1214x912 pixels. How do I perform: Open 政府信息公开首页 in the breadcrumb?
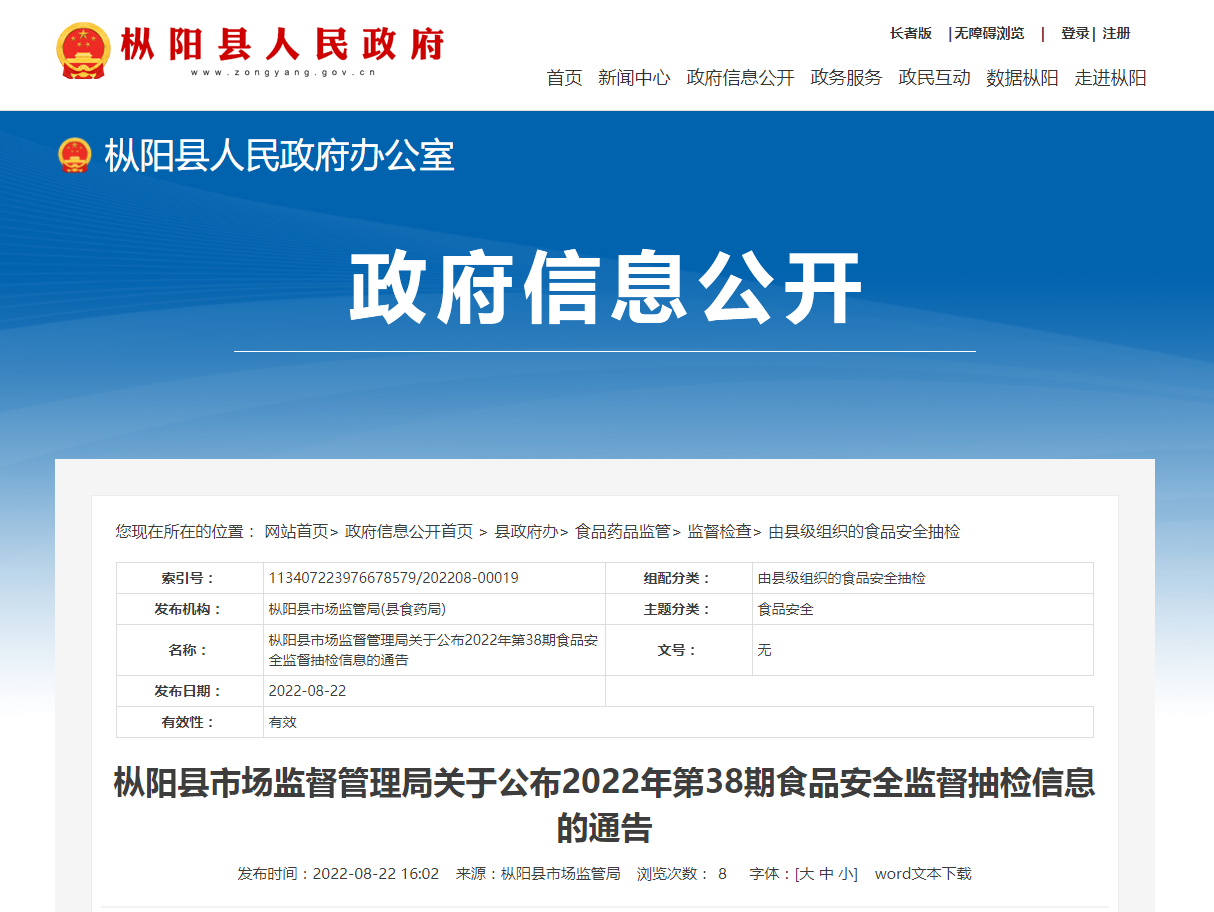[x=409, y=532]
